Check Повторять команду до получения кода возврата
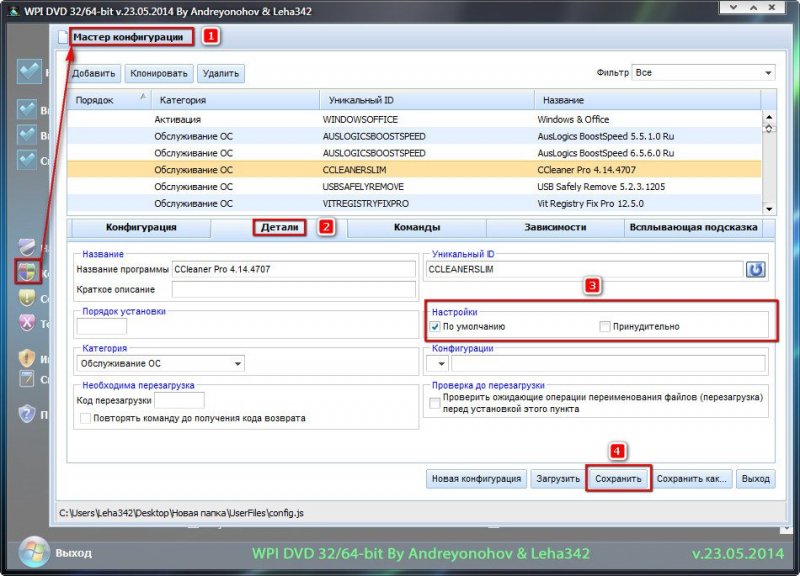This screenshot has width=800, height=576. pos(85,418)
